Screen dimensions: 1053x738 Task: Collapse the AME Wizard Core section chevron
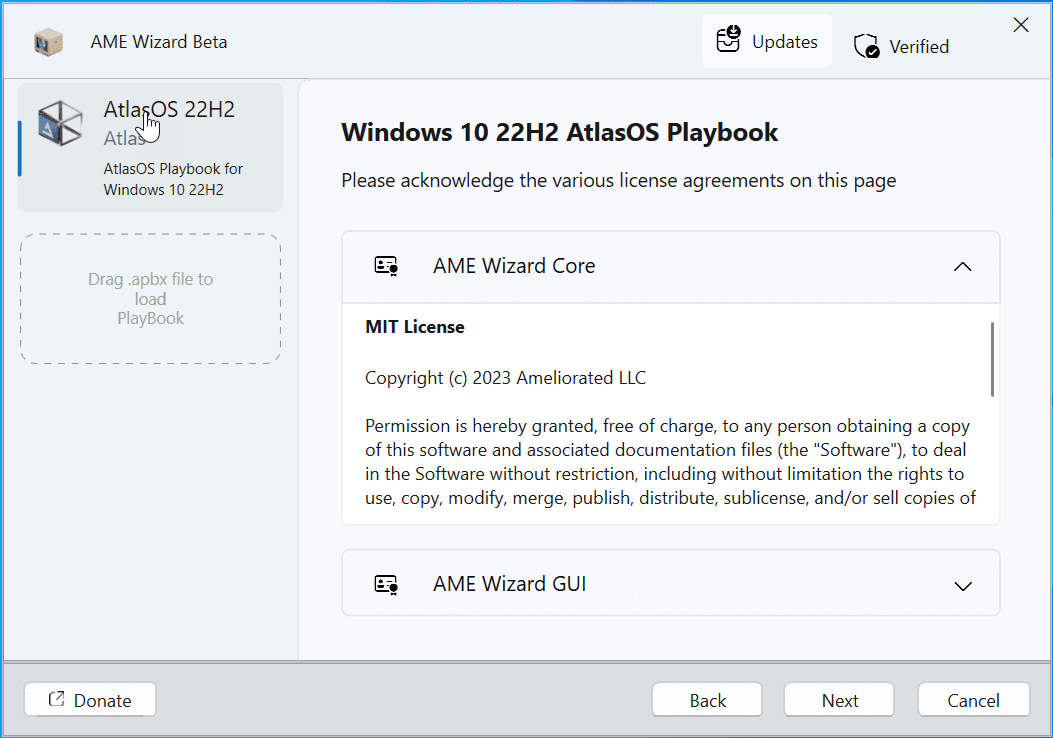point(962,267)
